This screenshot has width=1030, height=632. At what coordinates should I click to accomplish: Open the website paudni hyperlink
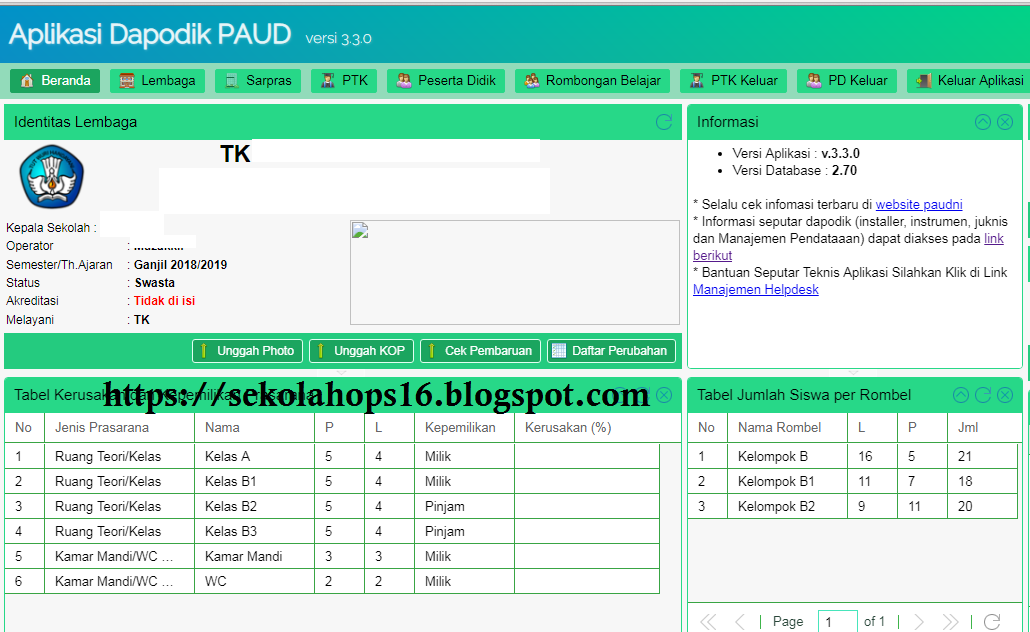click(919, 204)
